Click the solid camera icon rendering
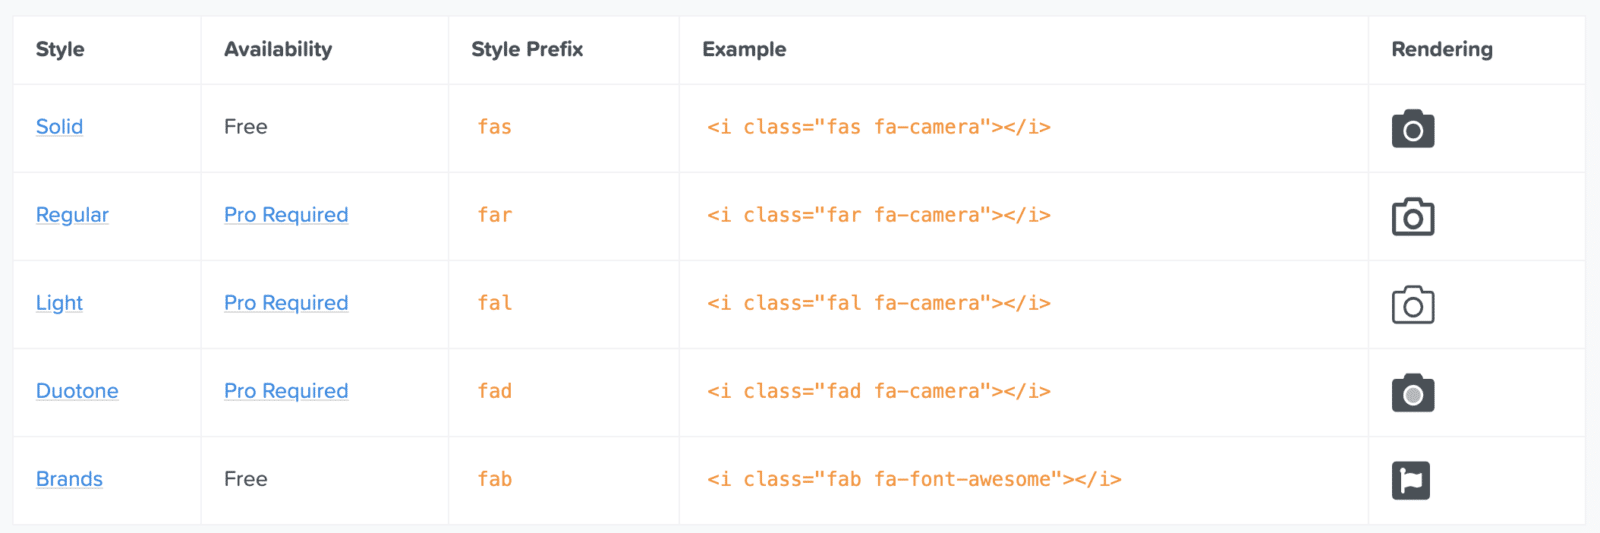Screen dimensions: 1600x533 click(1412, 129)
